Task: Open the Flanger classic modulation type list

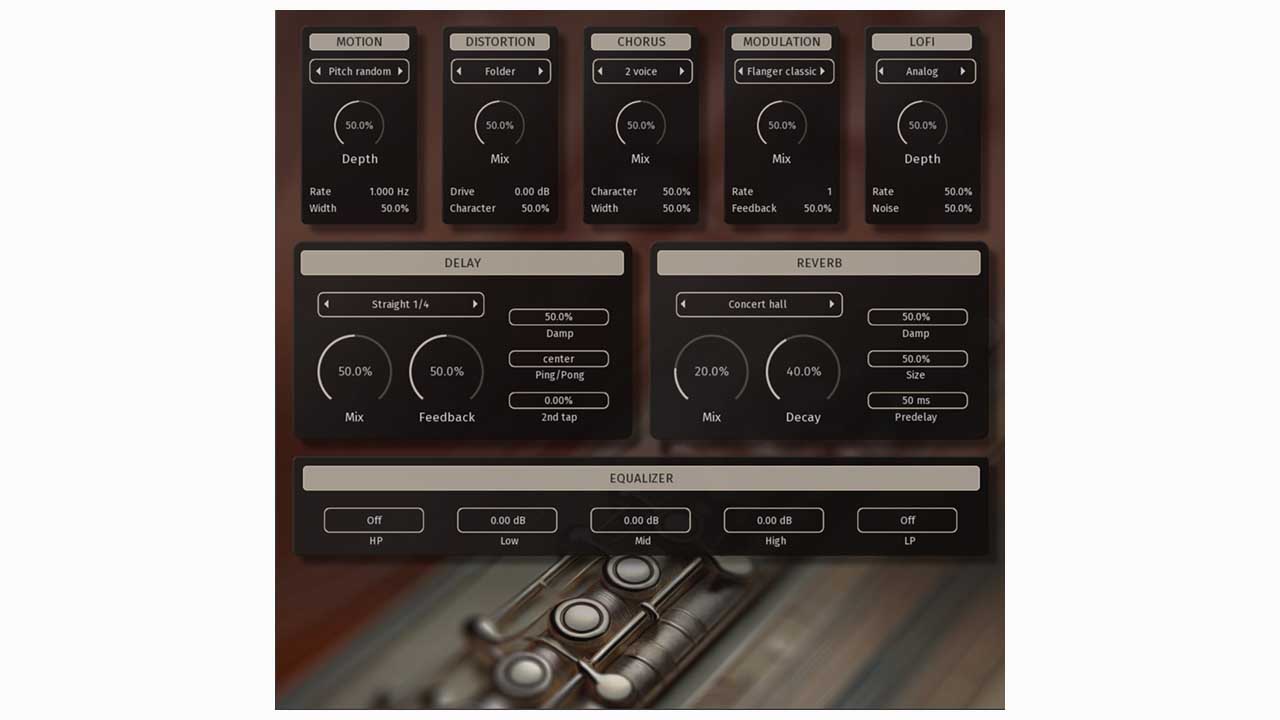Action: [782, 72]
